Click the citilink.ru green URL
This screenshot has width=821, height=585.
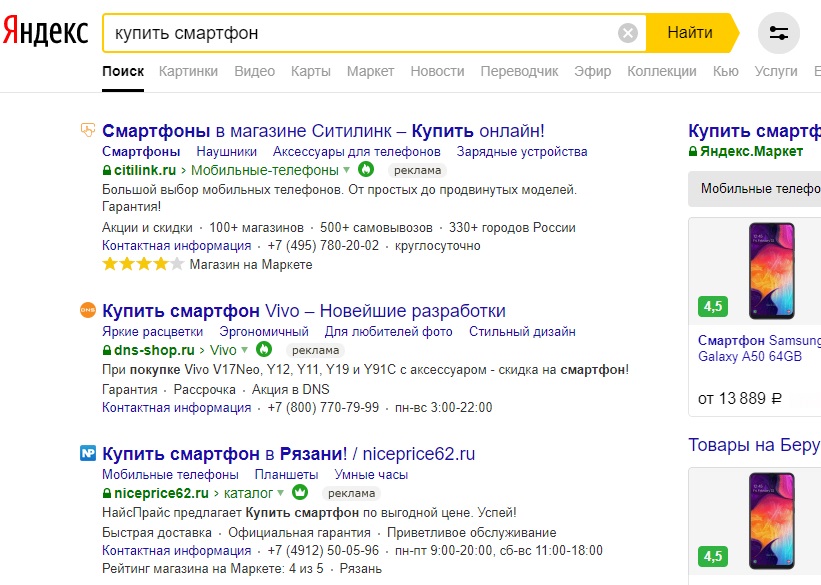pyautogui.click(x=145, y=170)
